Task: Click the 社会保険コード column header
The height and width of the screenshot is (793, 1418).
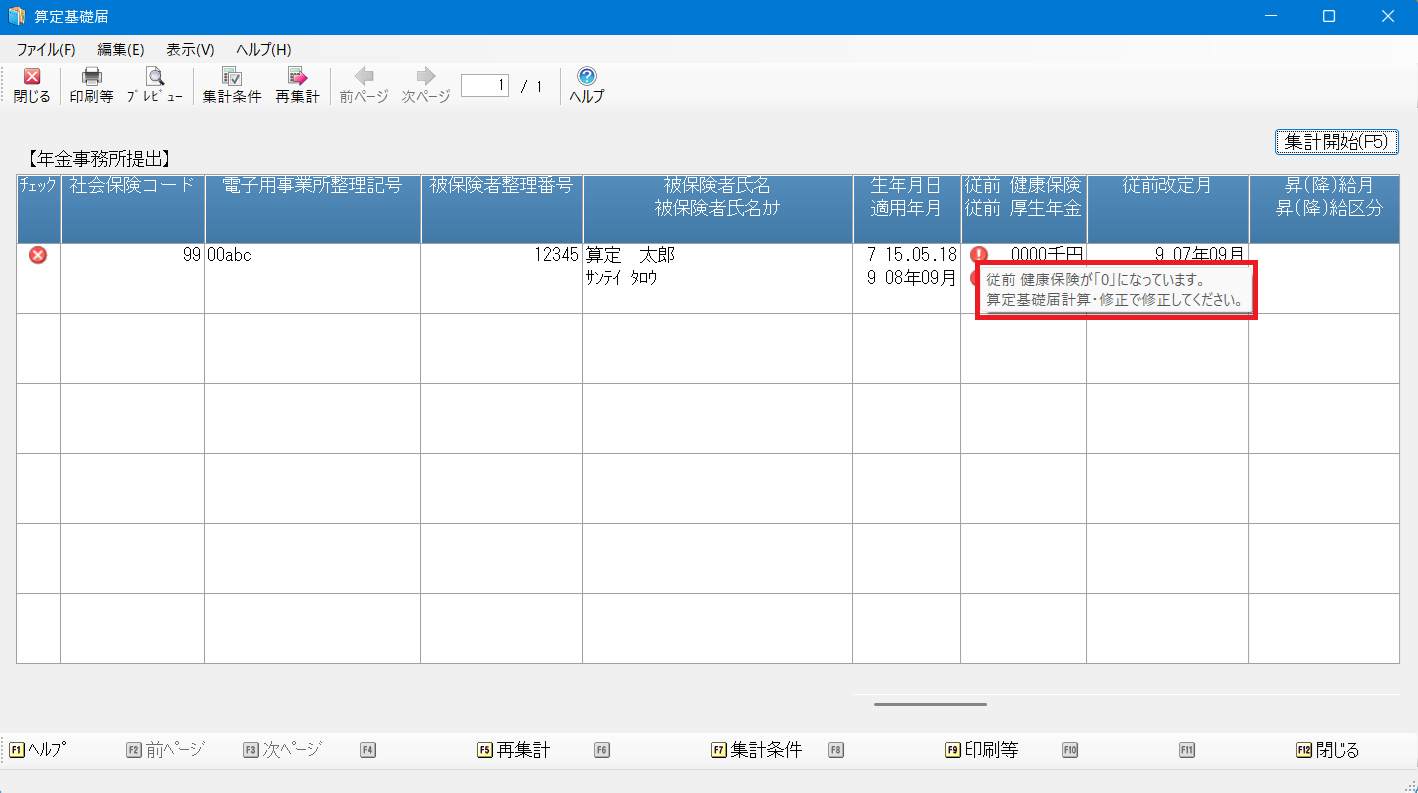Action: pos(133,209)
